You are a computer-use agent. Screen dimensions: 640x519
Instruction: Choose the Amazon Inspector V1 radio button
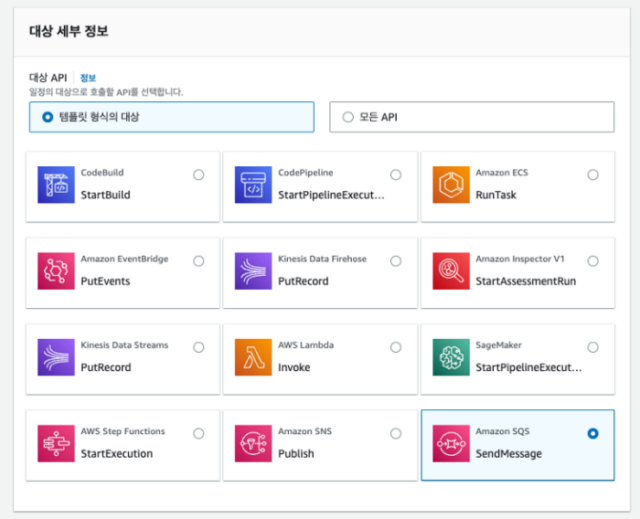click(x=593, y=261)
